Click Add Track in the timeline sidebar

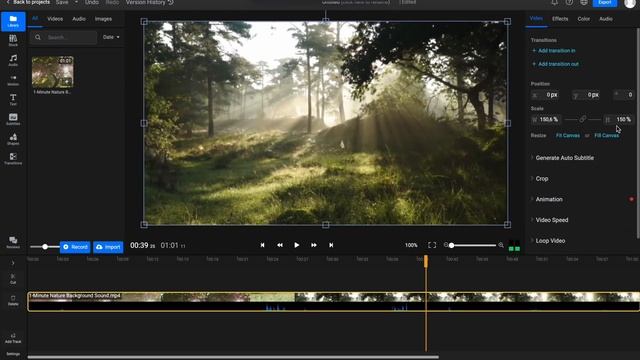tap(13, 338)
